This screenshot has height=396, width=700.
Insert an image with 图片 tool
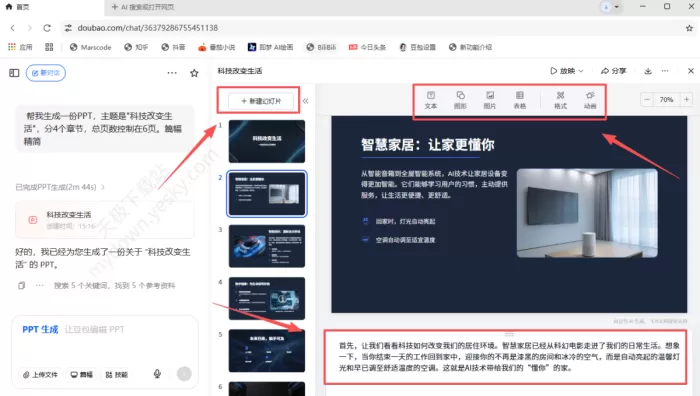pyautogui.click(x=490, y=100)
